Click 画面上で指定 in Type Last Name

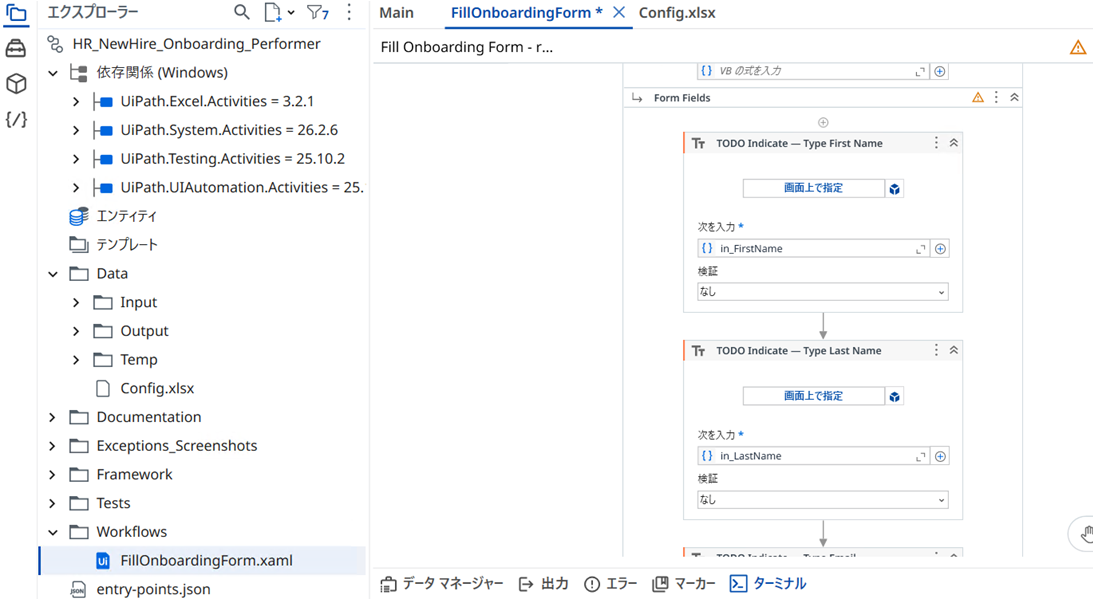pyautogui.click(x=813, y=396)
